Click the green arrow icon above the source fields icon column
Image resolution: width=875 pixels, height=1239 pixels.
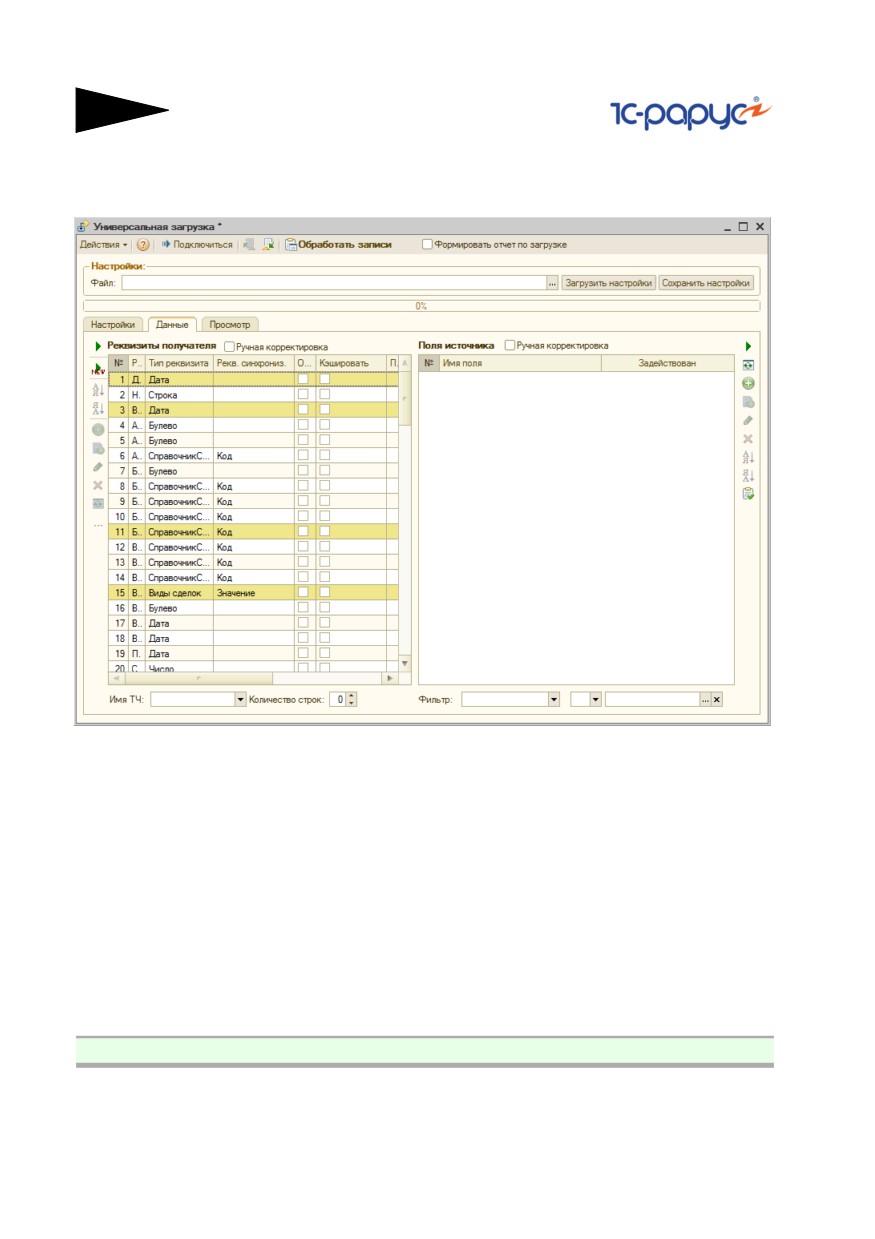coord(748,346)
